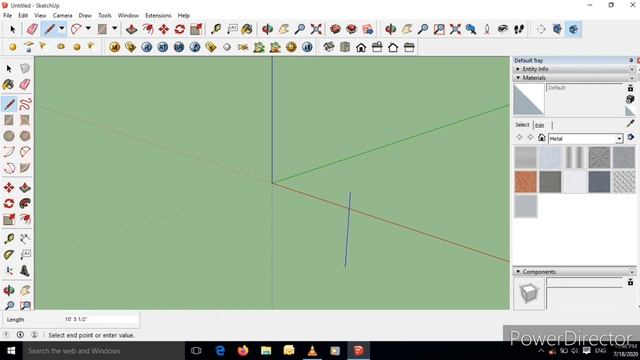The width and height of the screenshot is (640, 360).
Task: Select the Follow Me tool in left toolbar
Action: coord(25,203)
